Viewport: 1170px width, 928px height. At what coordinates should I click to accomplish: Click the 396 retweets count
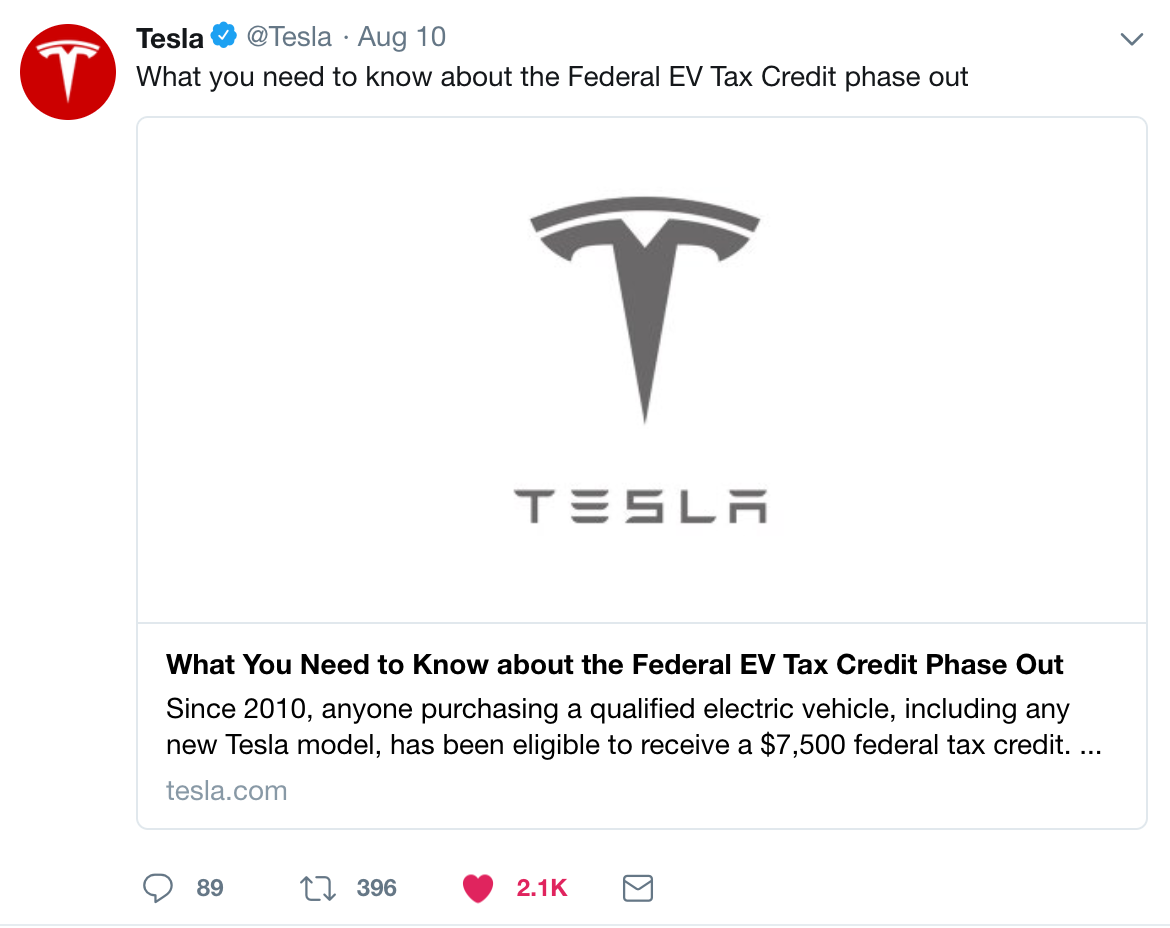point(376,888)
